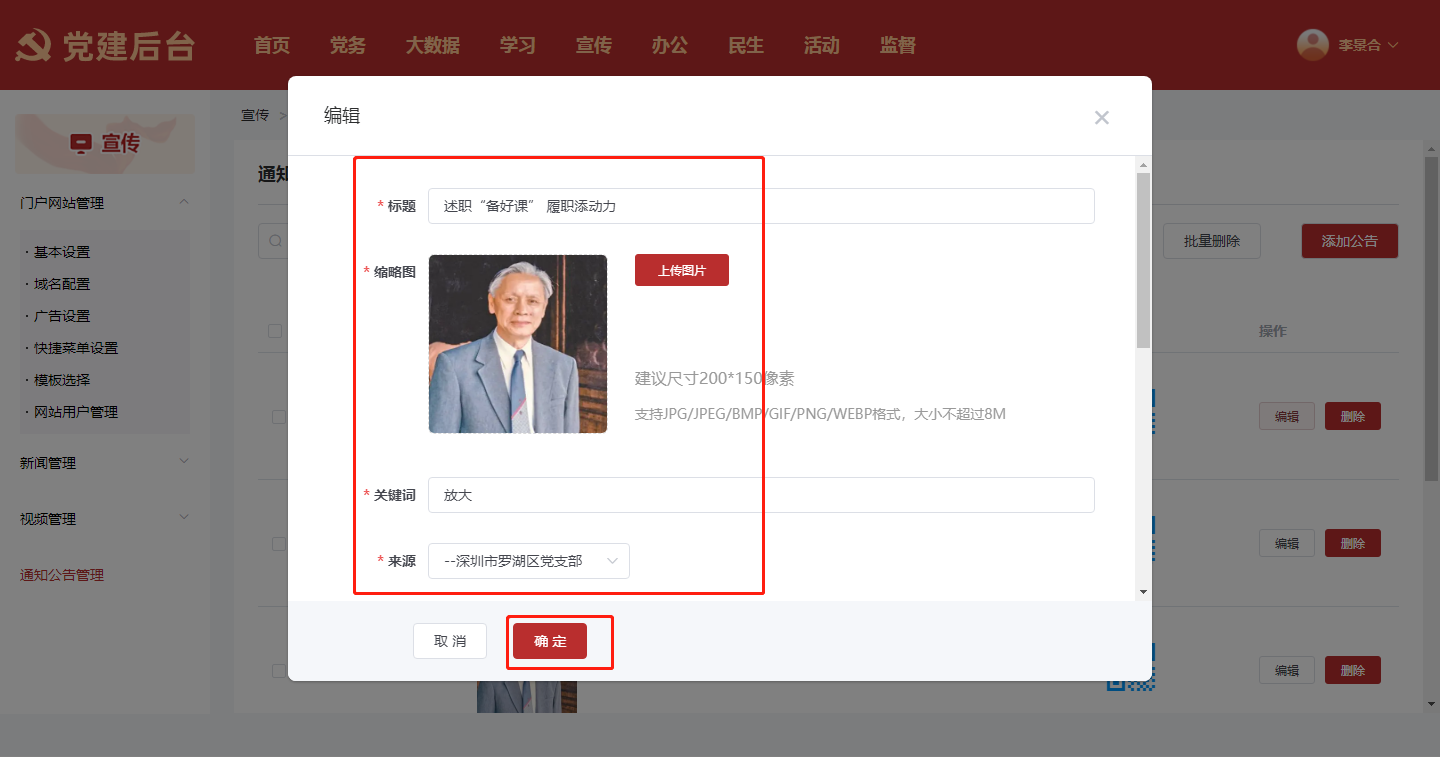This screenshot has height=757, width=1440.
Task: Click the user avatar in header
Action: 1312,45
